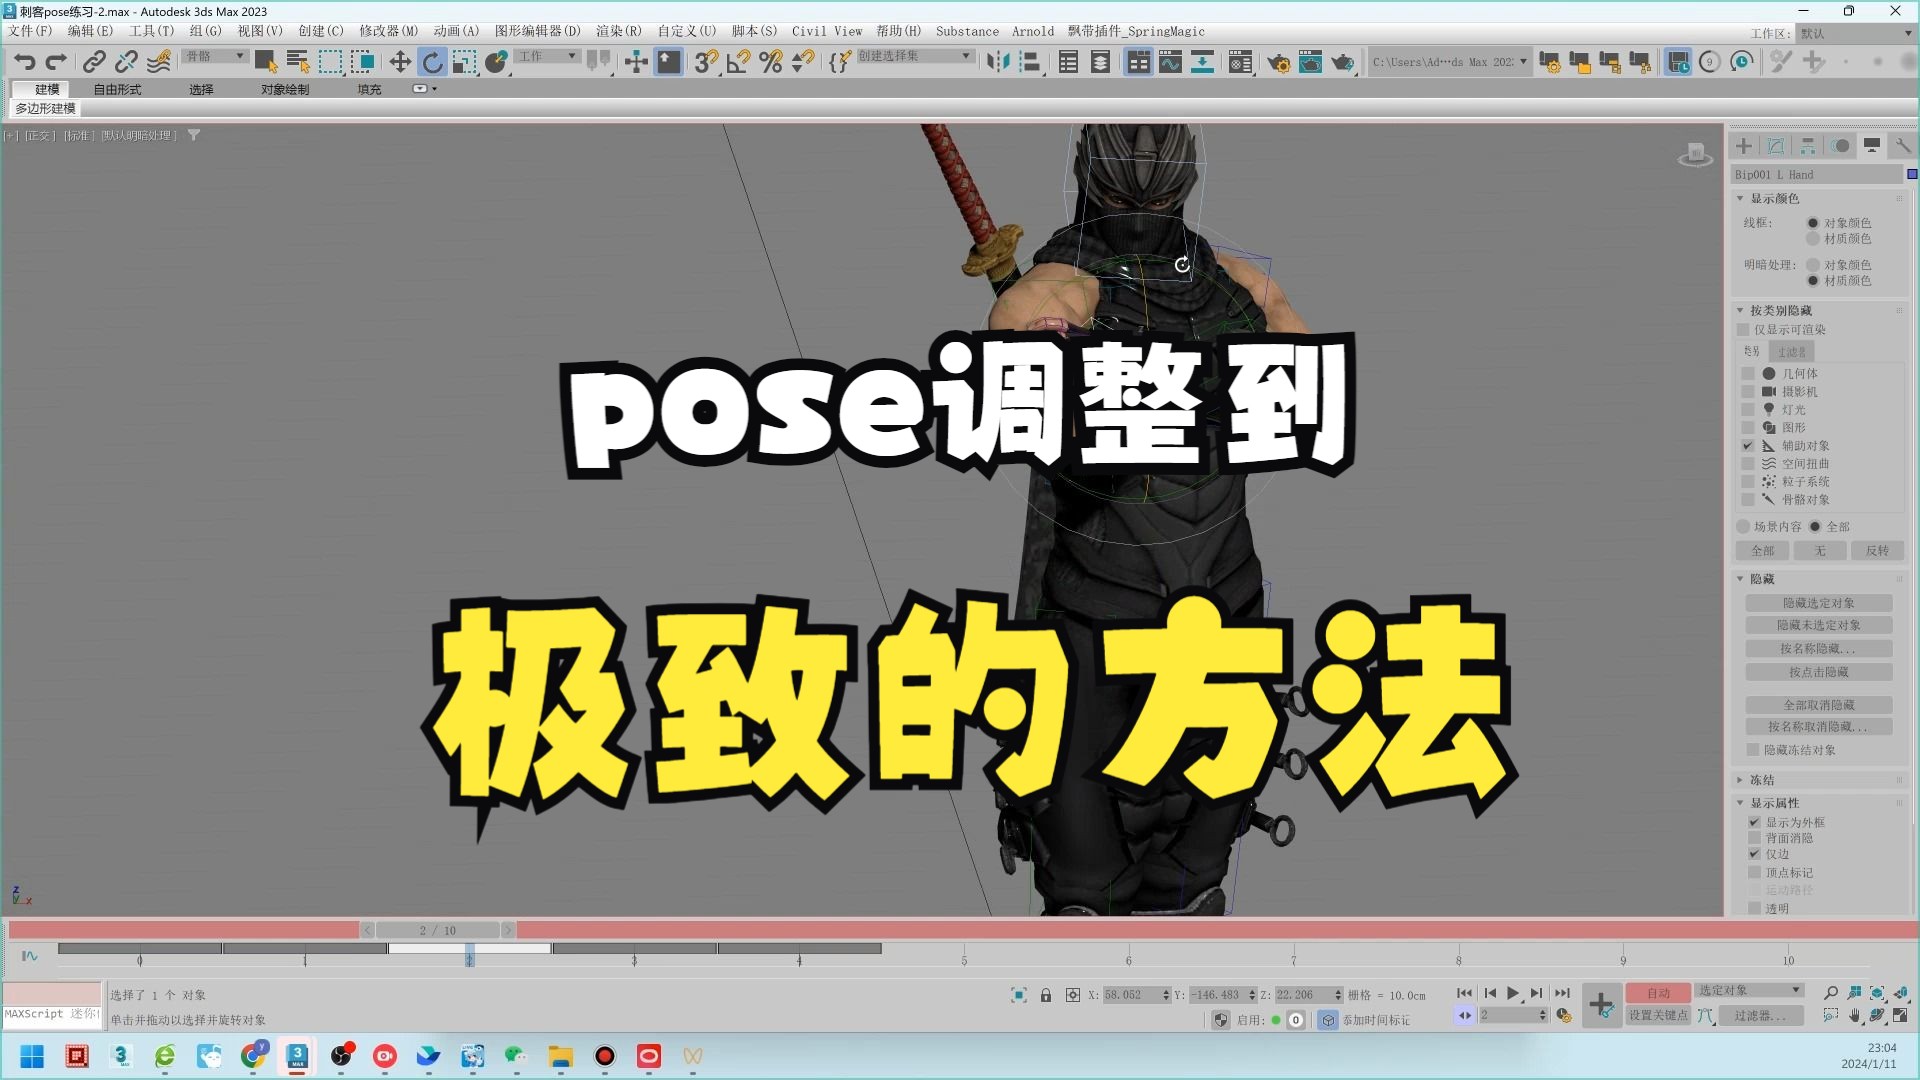Viewport: 1920px width, 1080px height.
Task: Select wireframe Object Color radio option
Action: click(1813, 223)
